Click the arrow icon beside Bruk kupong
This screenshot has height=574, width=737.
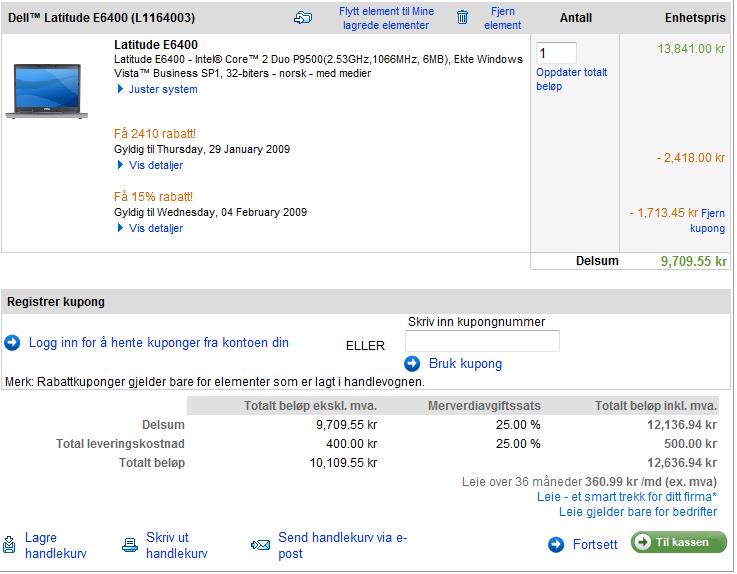point(412,363)
